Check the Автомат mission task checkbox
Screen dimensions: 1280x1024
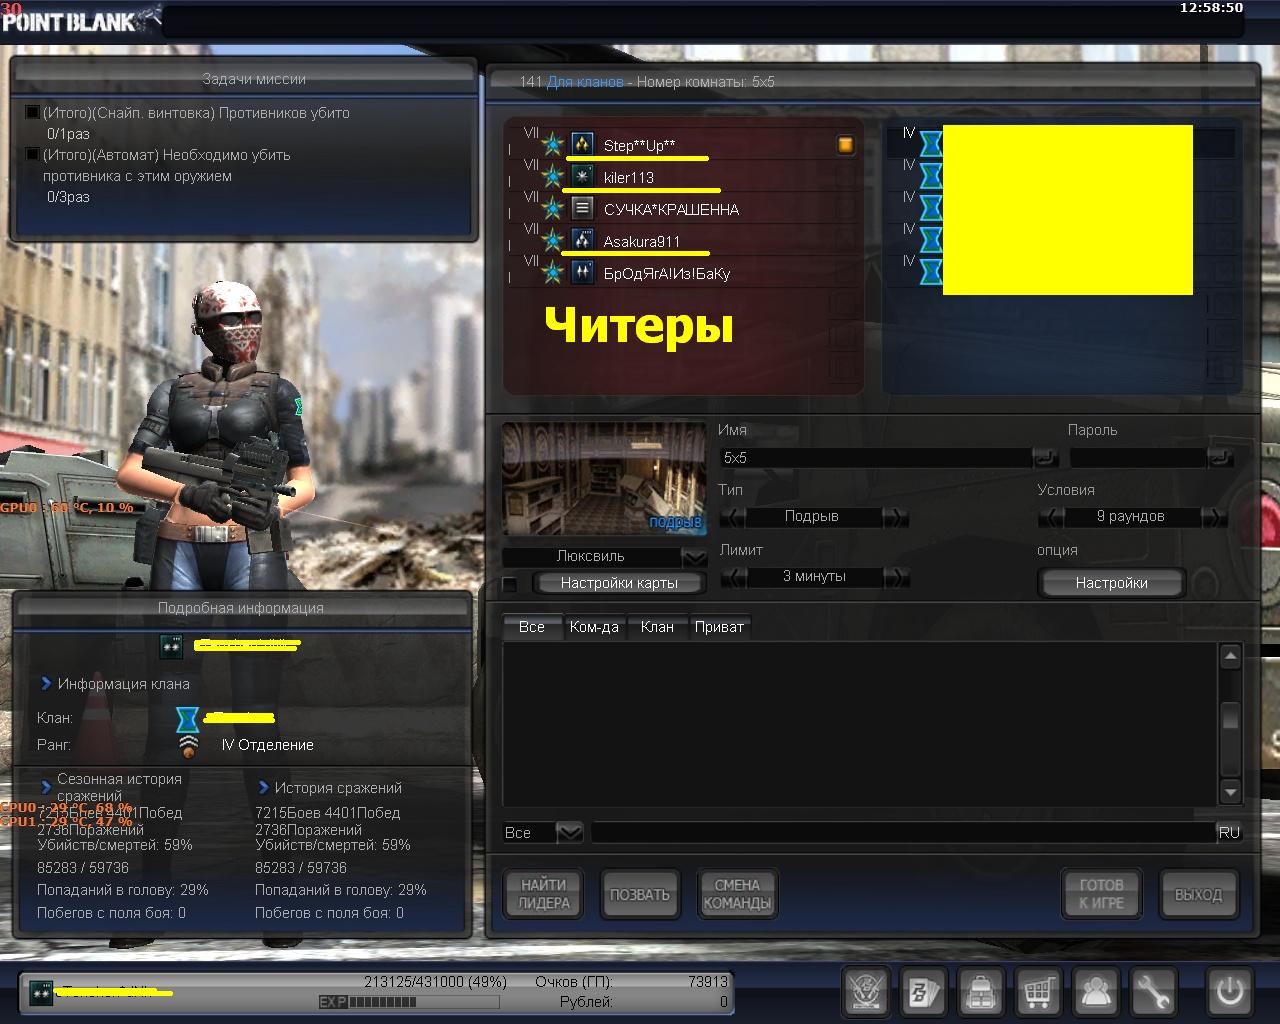pyautogui.click(x=32, y=155)
